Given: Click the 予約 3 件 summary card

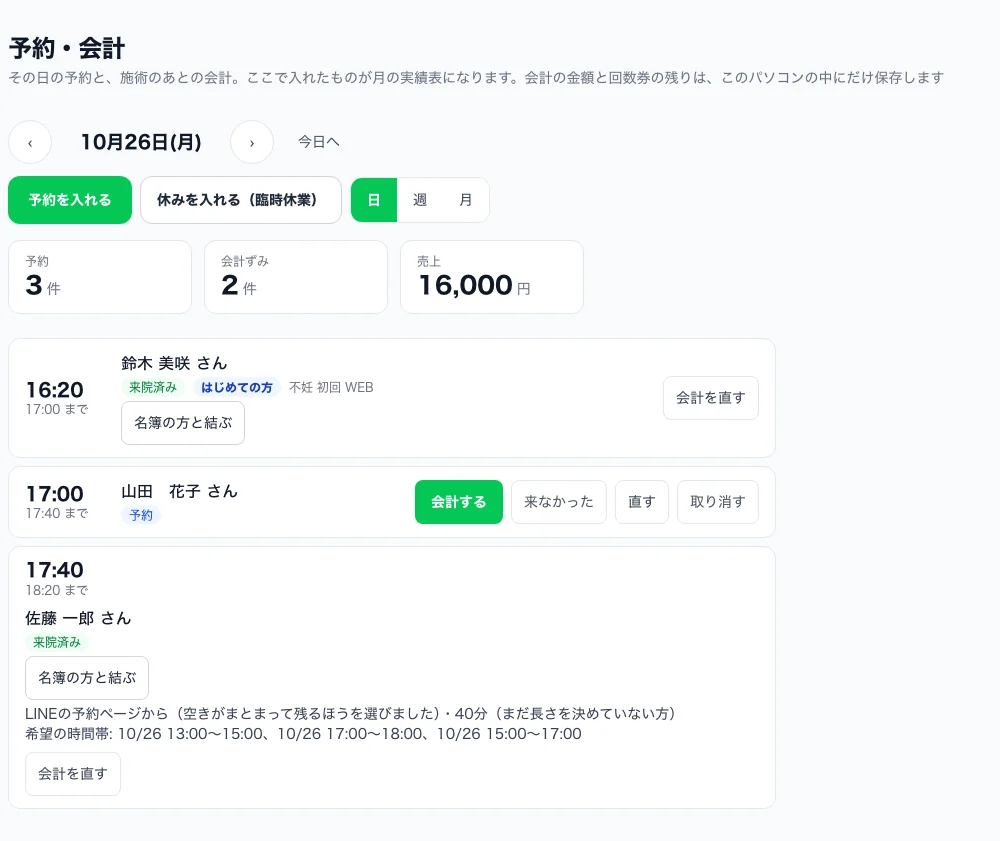Looking at the screenshot, I should [x=100, y=277].
